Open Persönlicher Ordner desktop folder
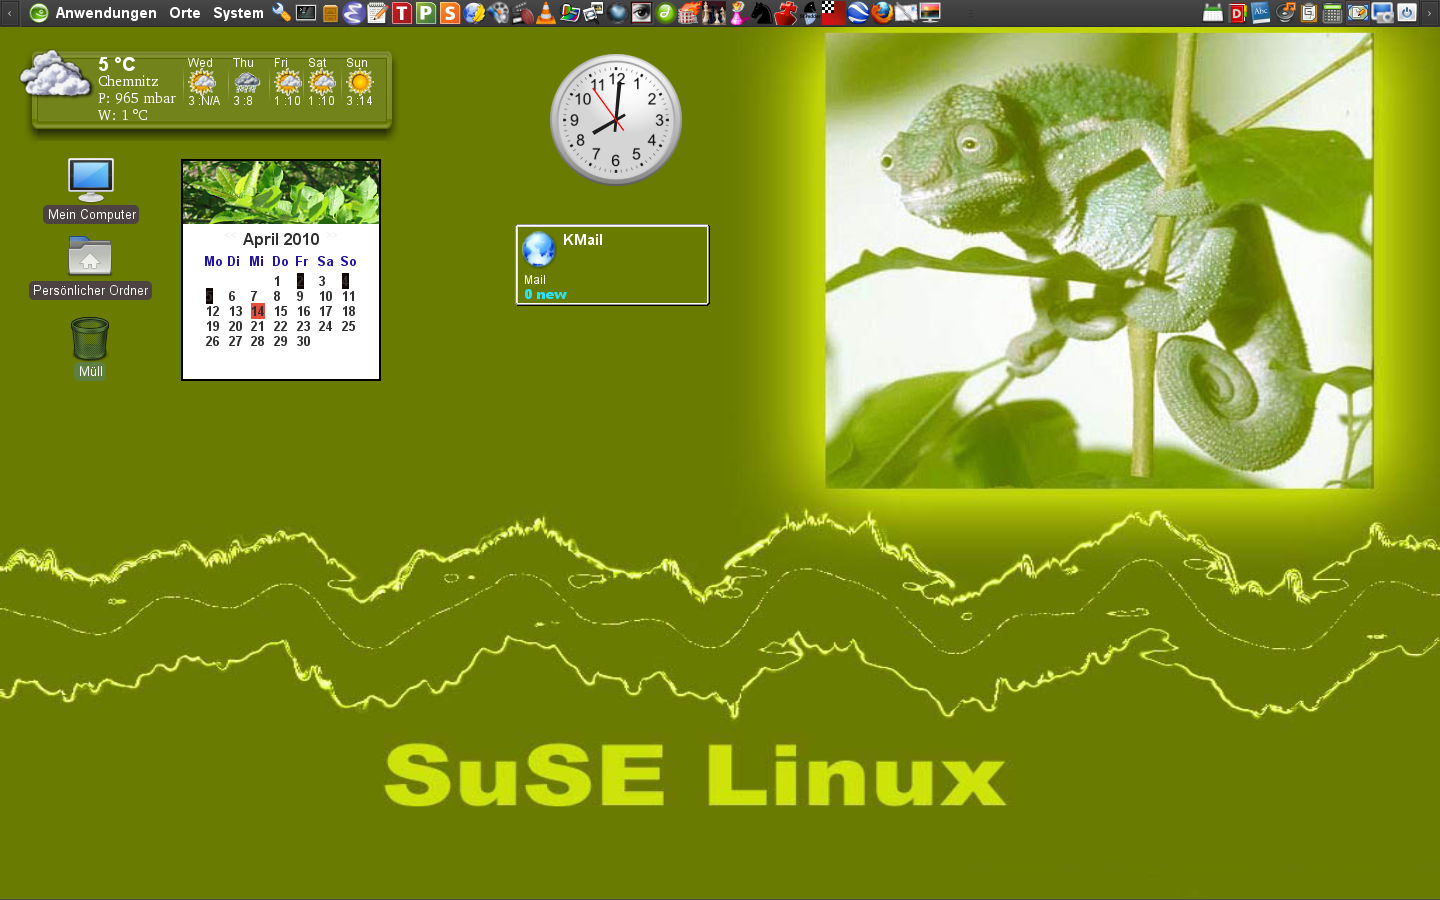 click(90, 267)
